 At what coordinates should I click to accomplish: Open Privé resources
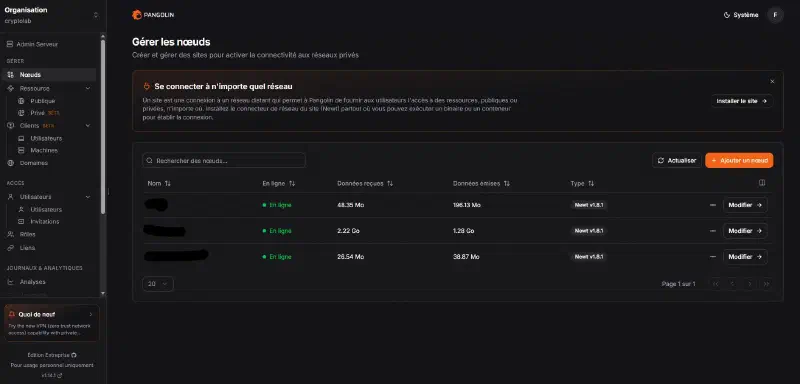pyautogui.click(x=38, y=113)
